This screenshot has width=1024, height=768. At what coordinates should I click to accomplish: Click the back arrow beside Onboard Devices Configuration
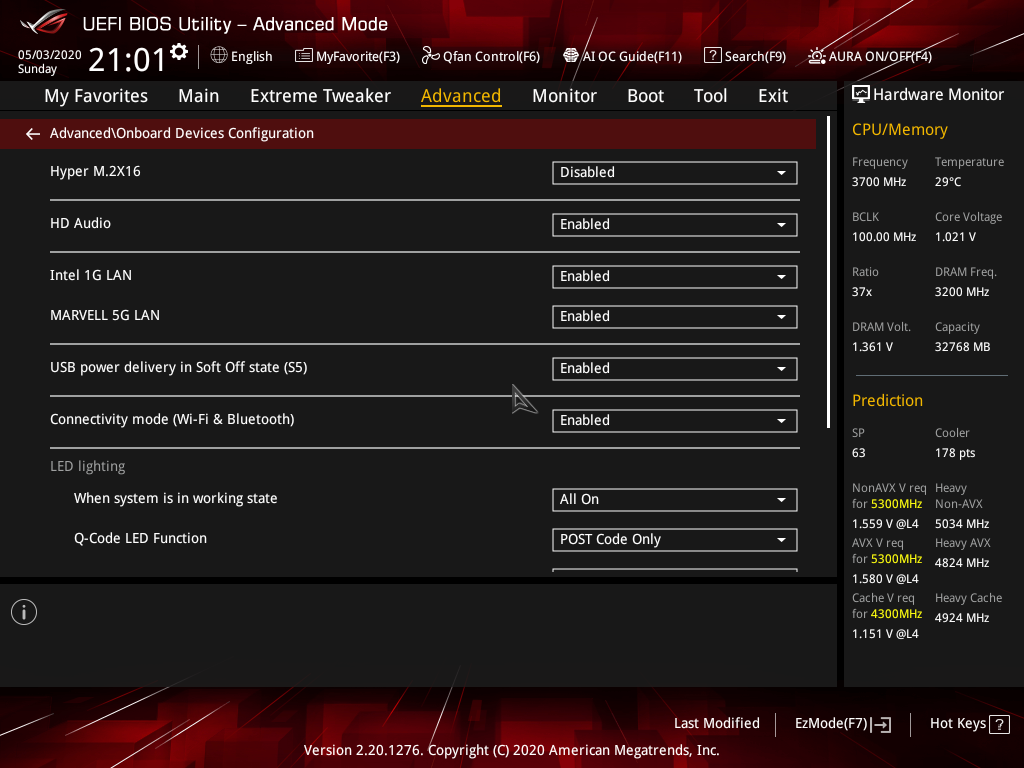[x=33, y=134]
